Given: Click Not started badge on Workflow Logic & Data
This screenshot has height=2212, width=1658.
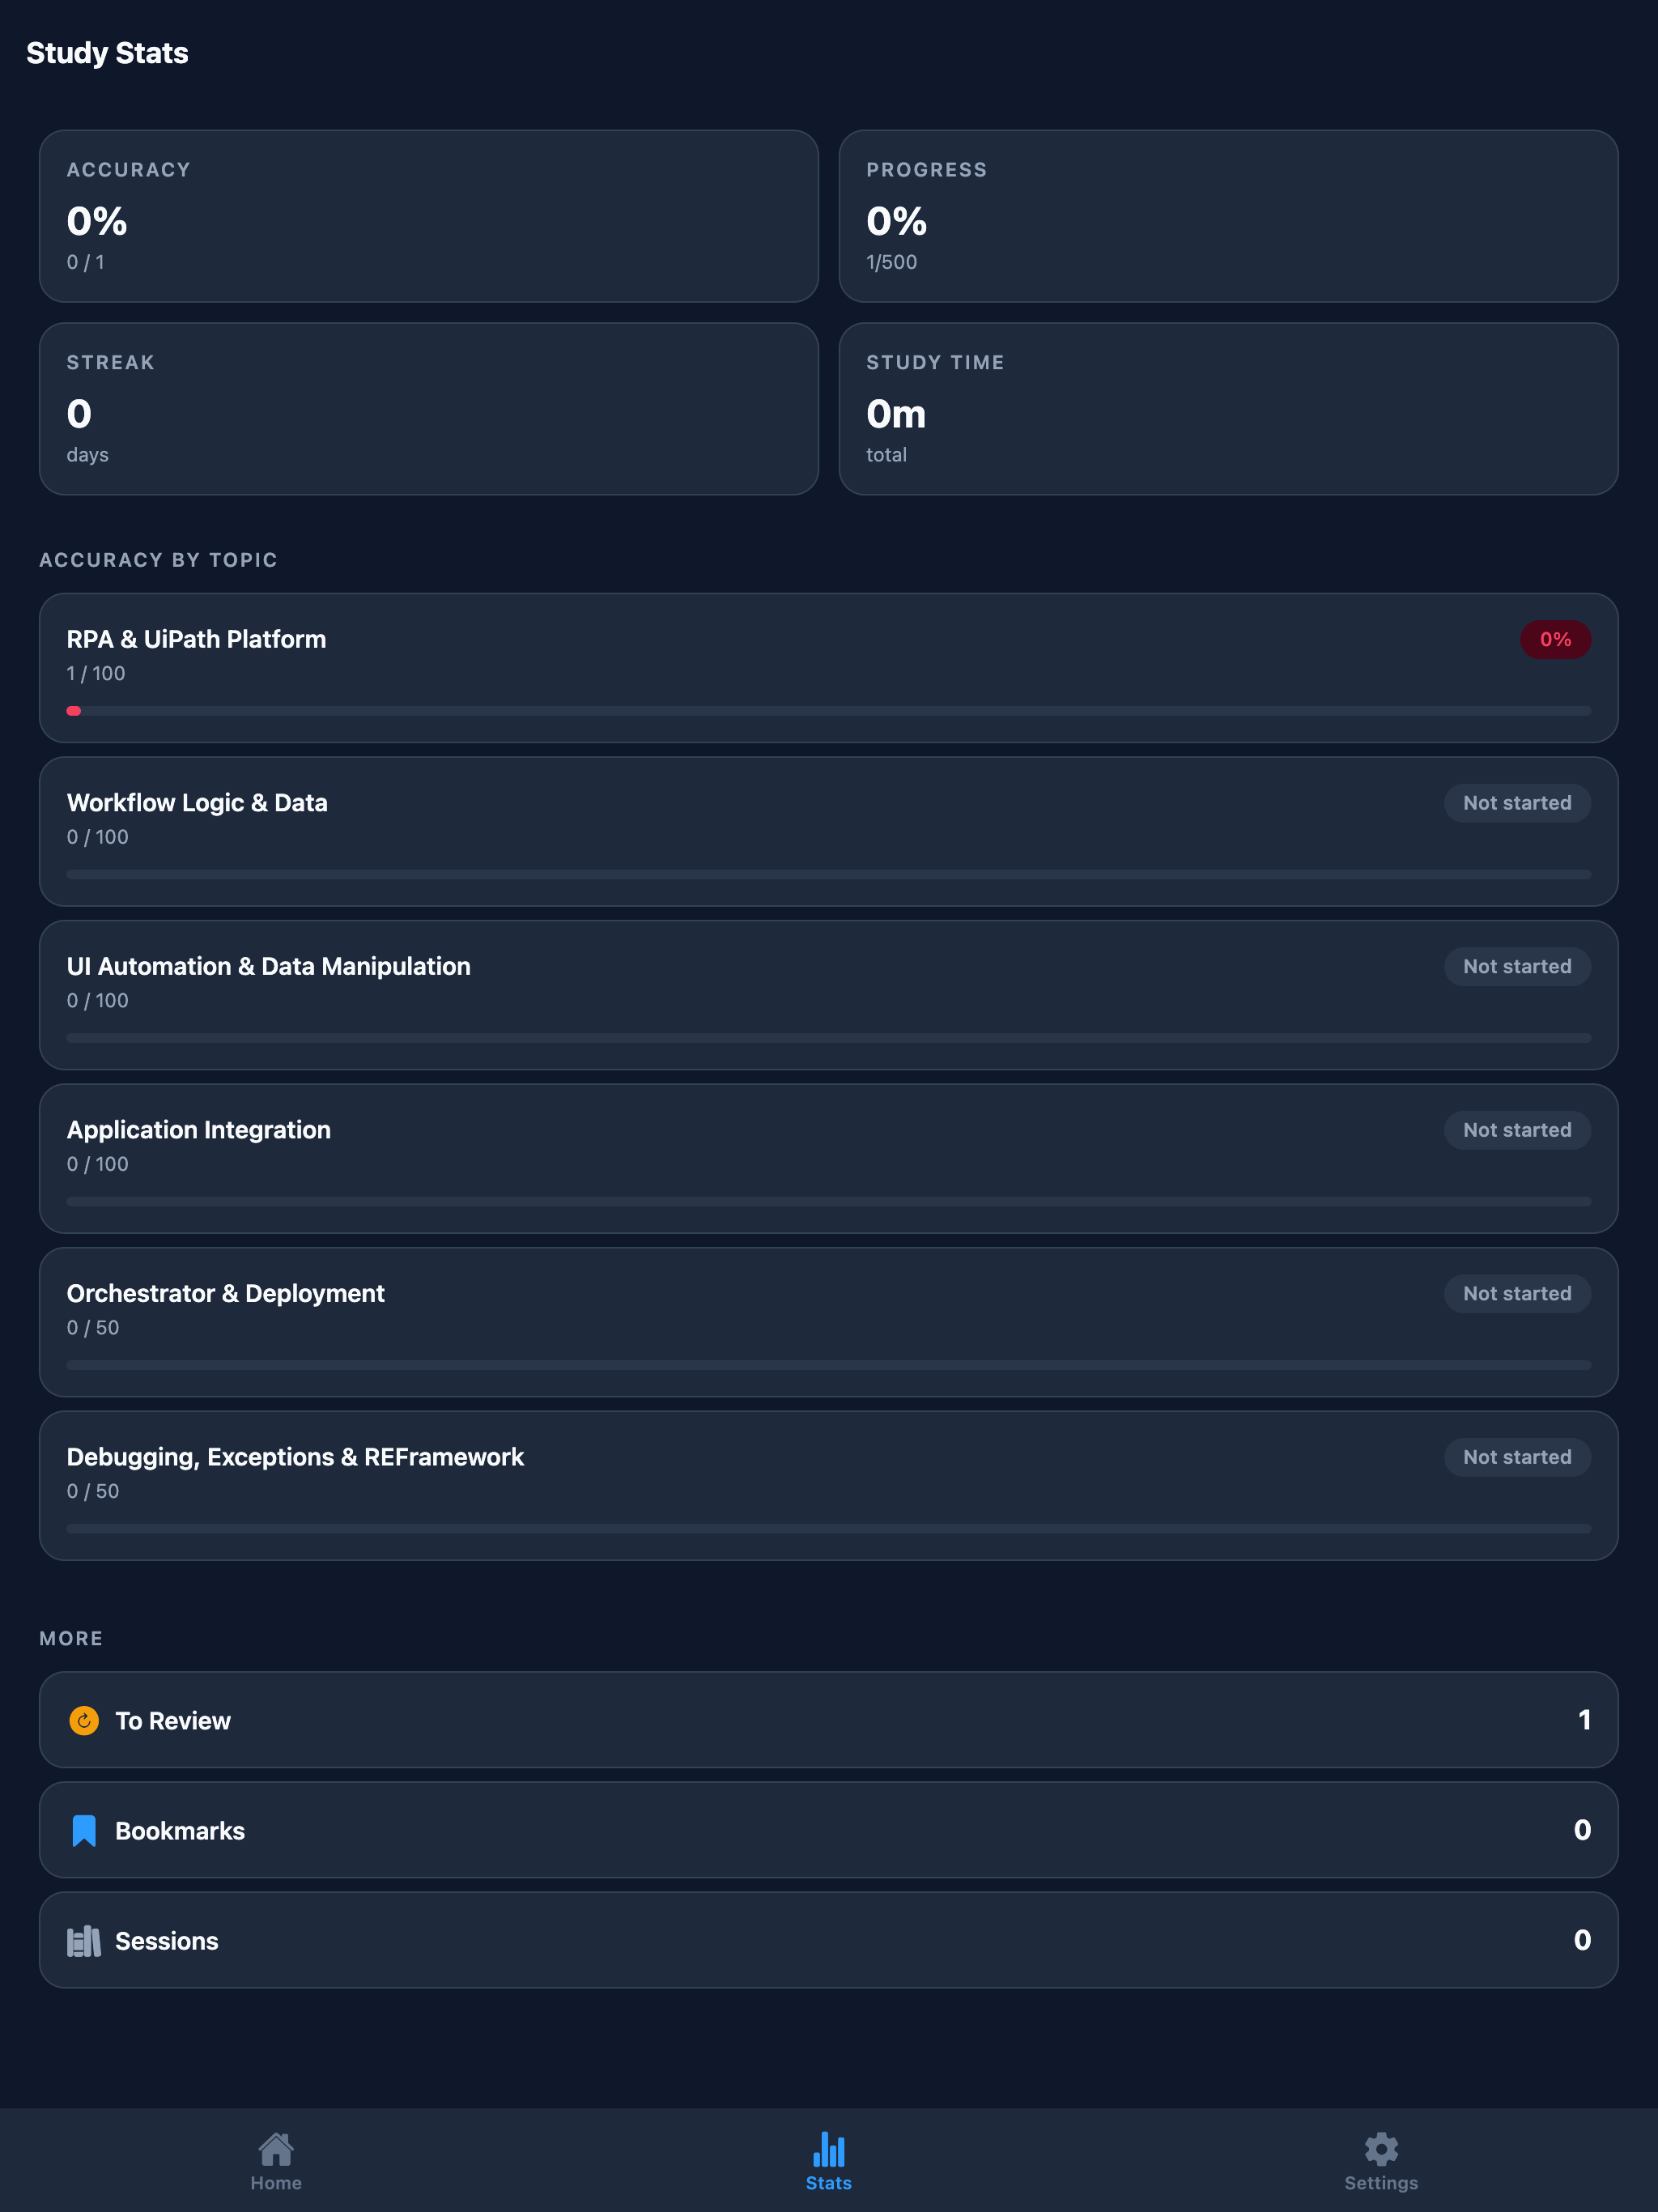Looking at the screenshot, I should pyautogui.click(x=1517, y=803).
